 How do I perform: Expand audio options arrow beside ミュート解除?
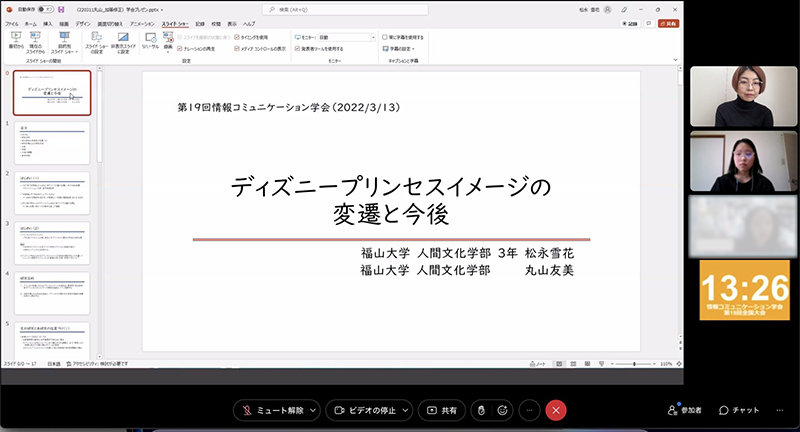(x=314, y=410)
